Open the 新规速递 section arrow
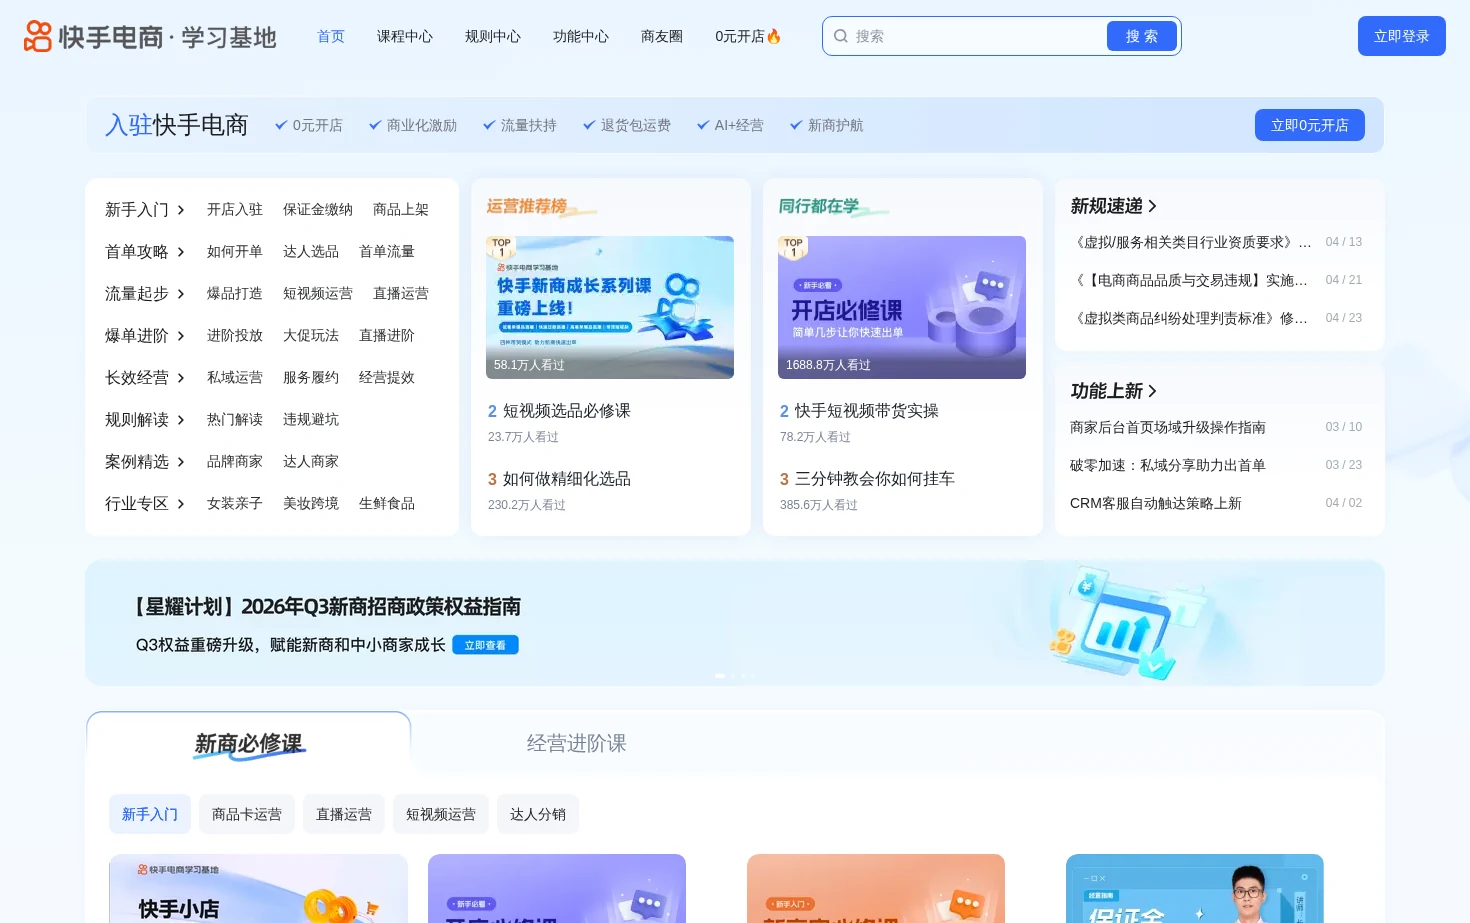Viewport: 1470px width, 923px height. 1152,206
